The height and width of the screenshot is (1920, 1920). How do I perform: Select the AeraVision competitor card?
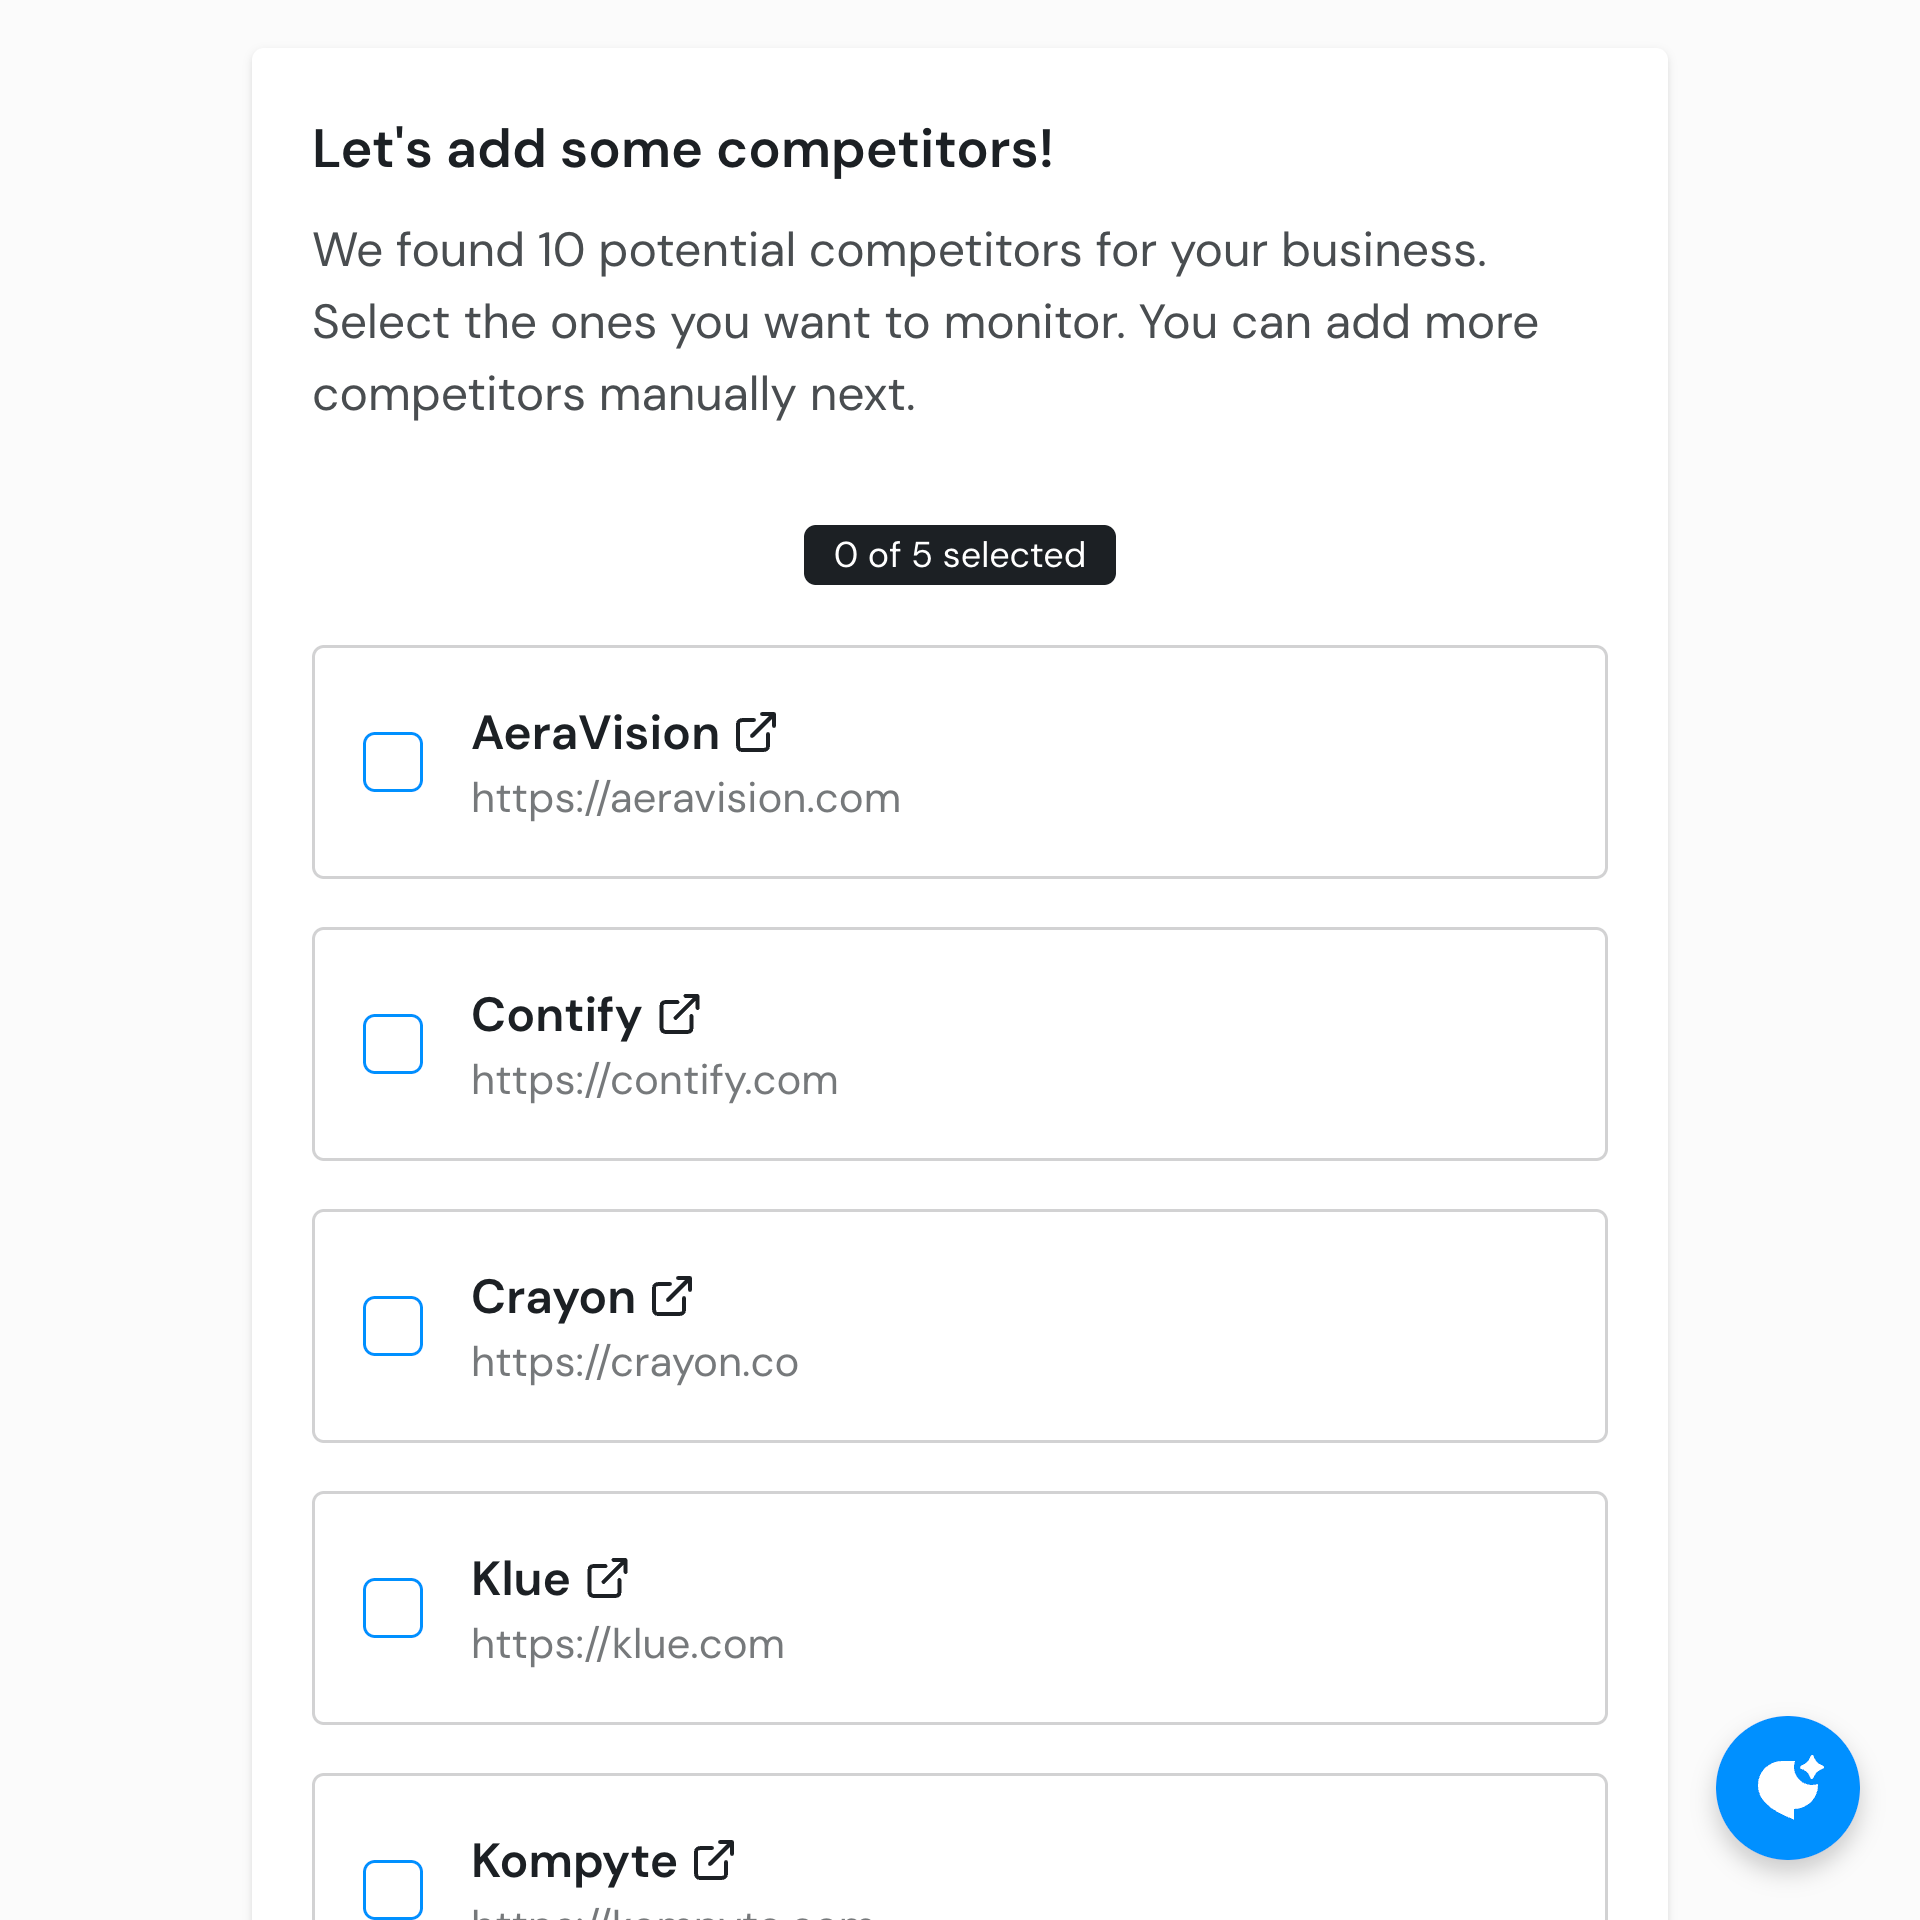pyautogui.click(x=1200, y=761)
